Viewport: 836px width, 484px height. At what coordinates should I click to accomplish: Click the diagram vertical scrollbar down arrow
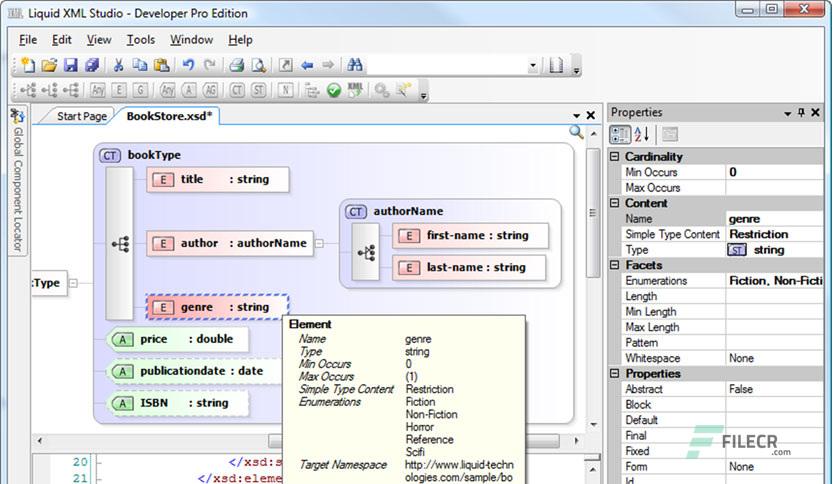coord(593,425)
